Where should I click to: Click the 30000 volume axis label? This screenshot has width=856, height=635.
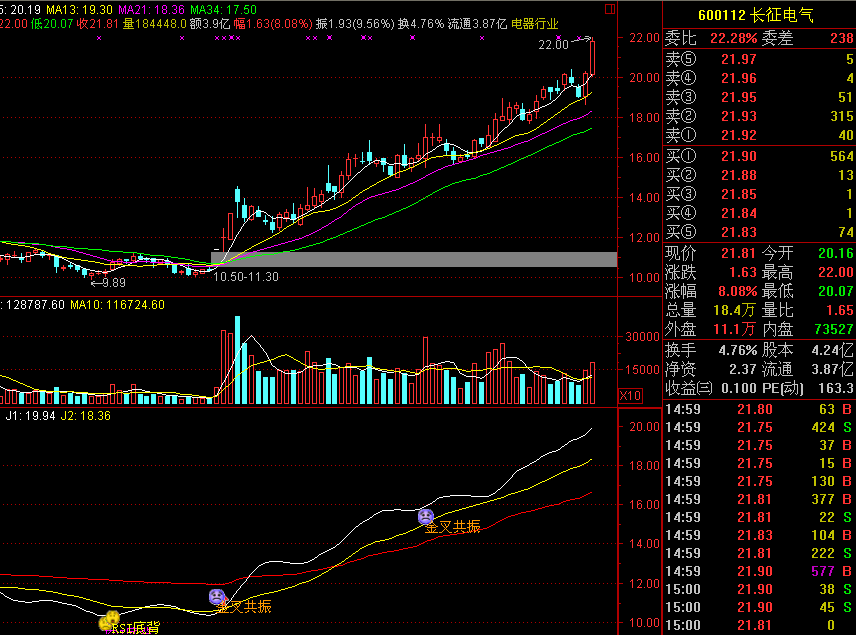[643, 337]
